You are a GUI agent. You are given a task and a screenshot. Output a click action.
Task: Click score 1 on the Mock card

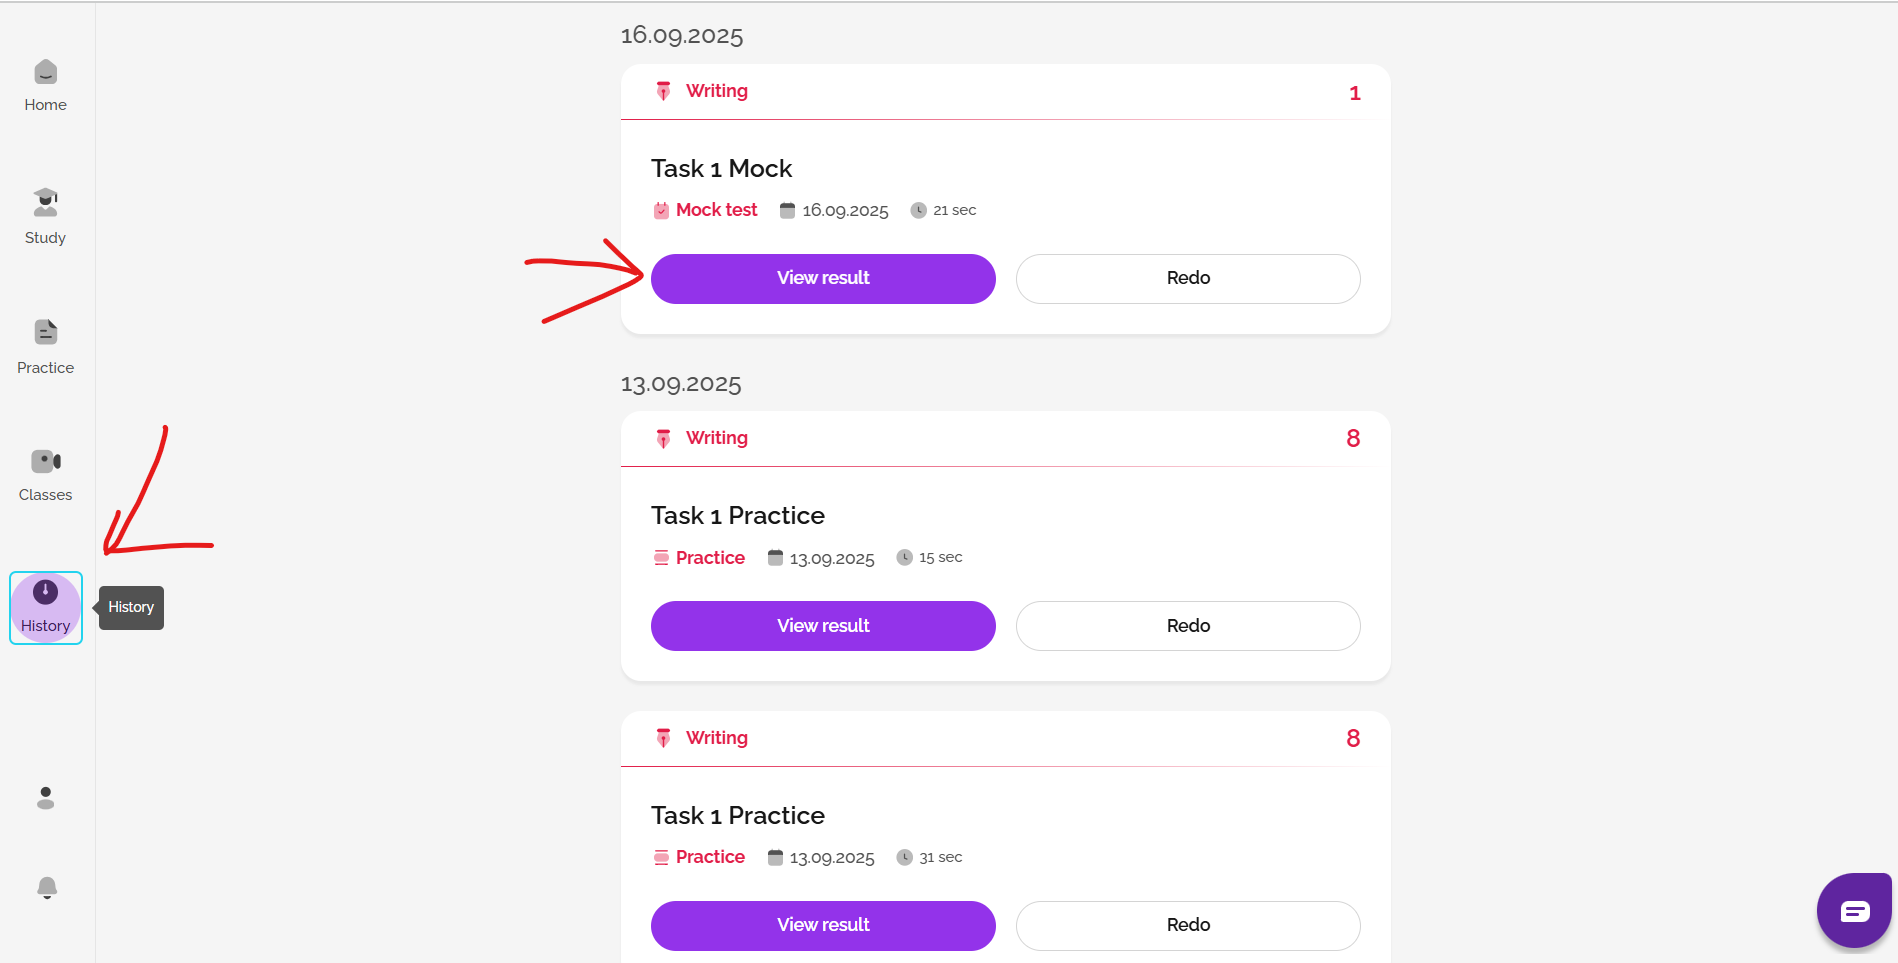coord(1354,93)
